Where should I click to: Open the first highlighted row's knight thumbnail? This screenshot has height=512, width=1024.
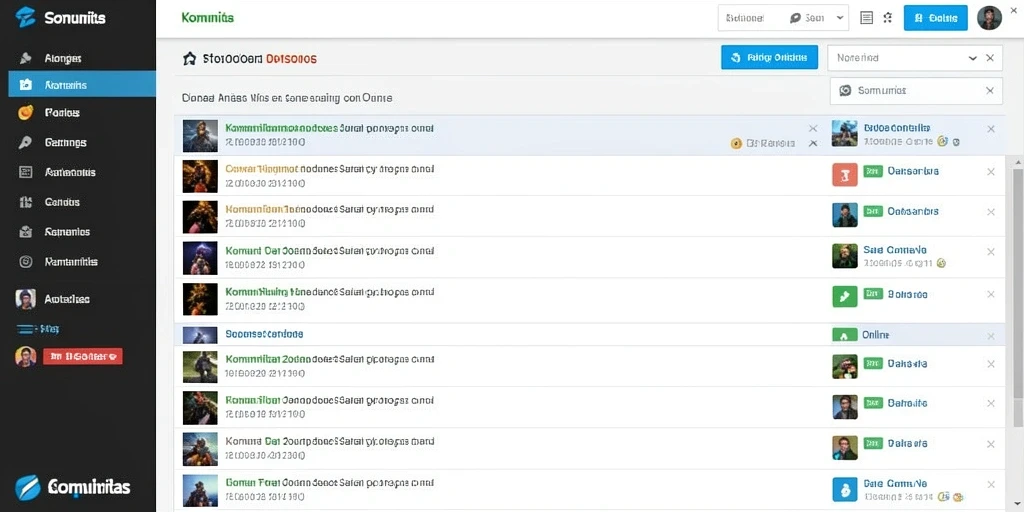(x=200, y=136)
